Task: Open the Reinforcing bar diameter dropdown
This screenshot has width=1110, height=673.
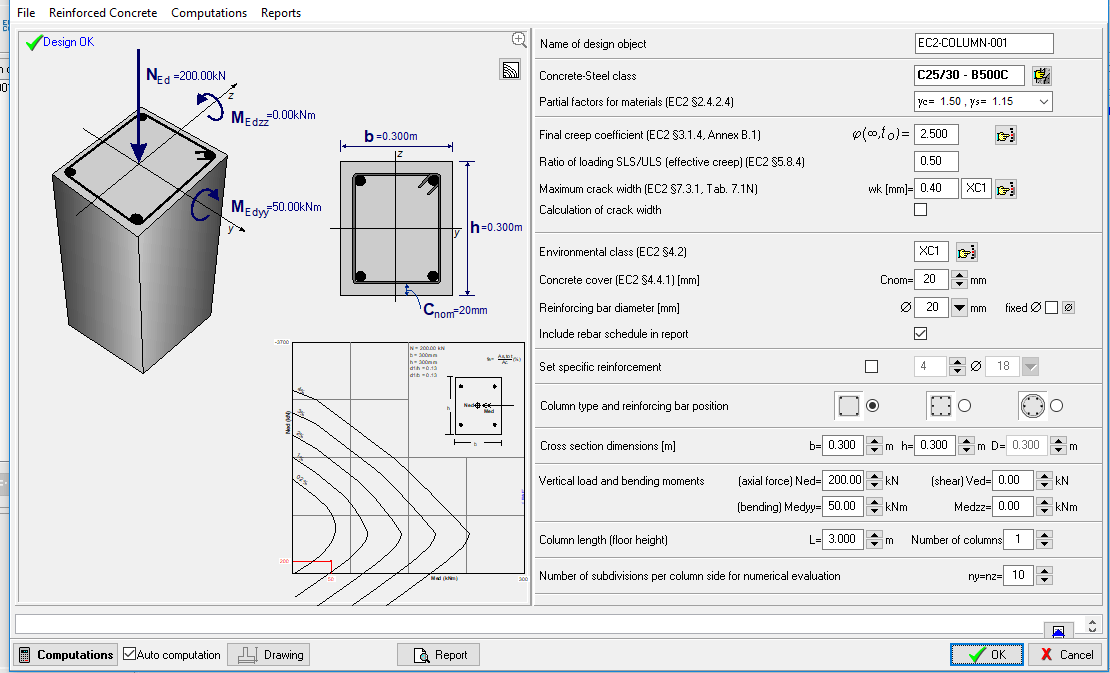Action: [x=959, y=307]
